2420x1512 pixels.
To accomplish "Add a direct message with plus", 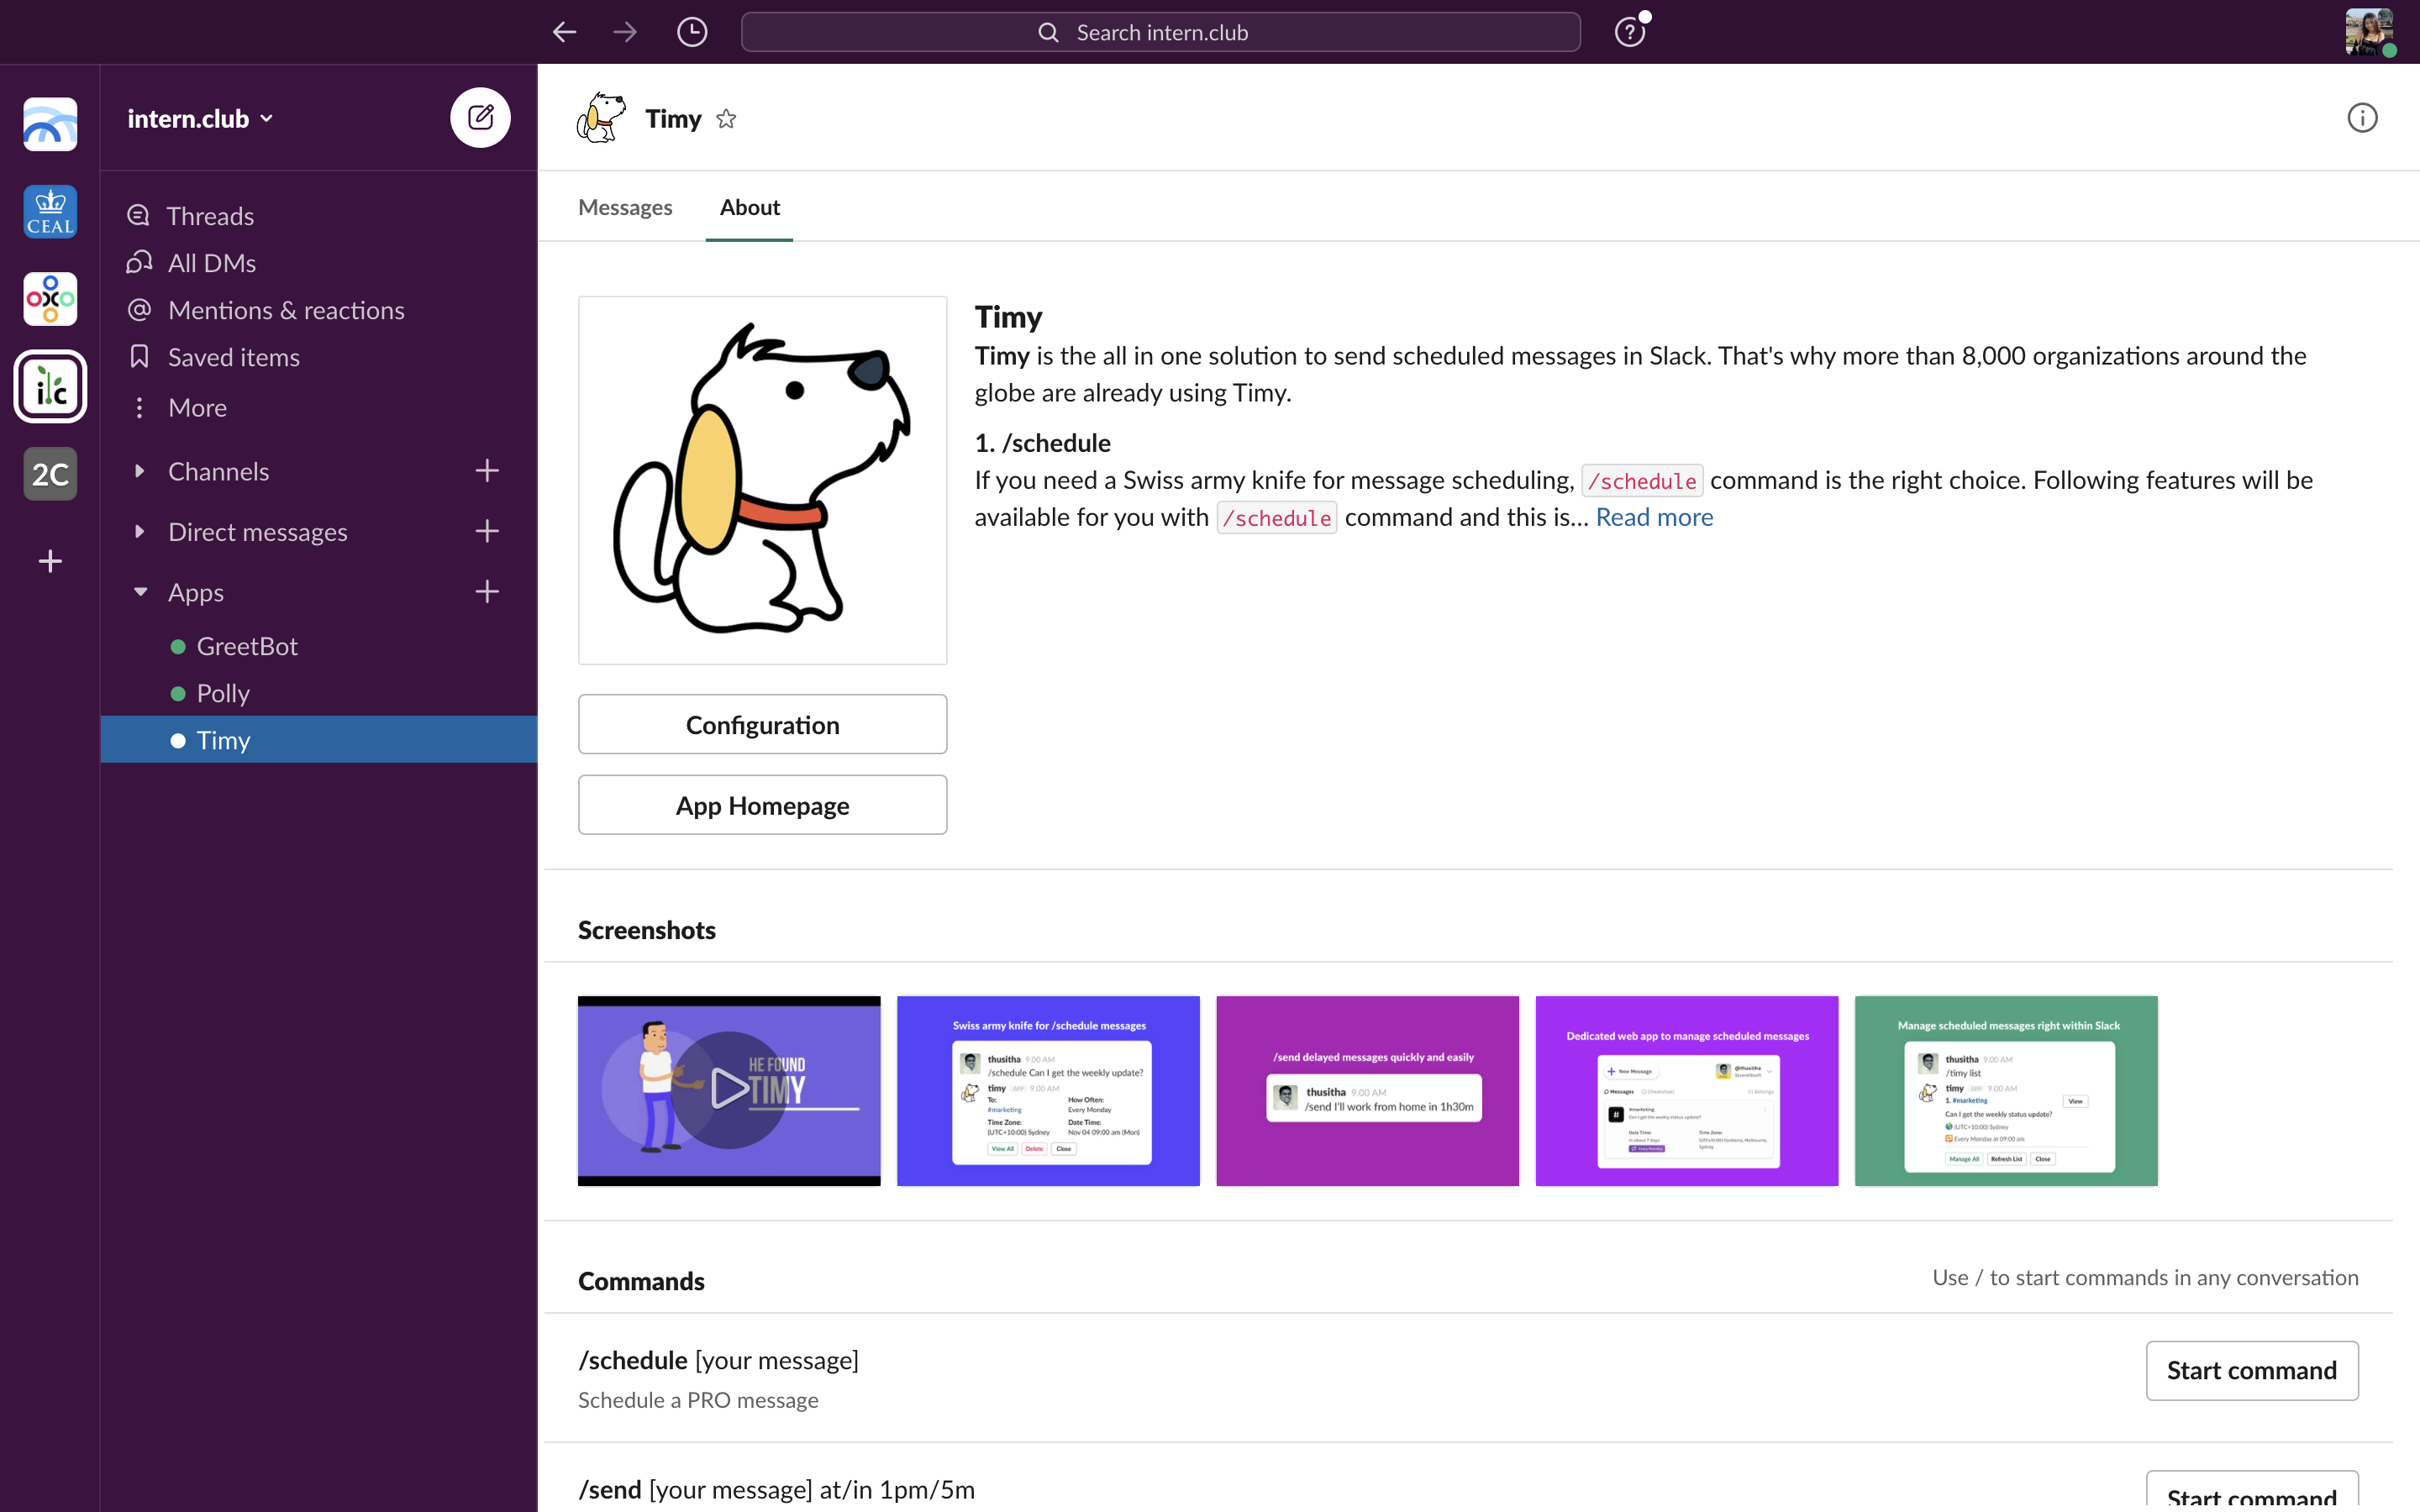I will [x=487, y=531].
